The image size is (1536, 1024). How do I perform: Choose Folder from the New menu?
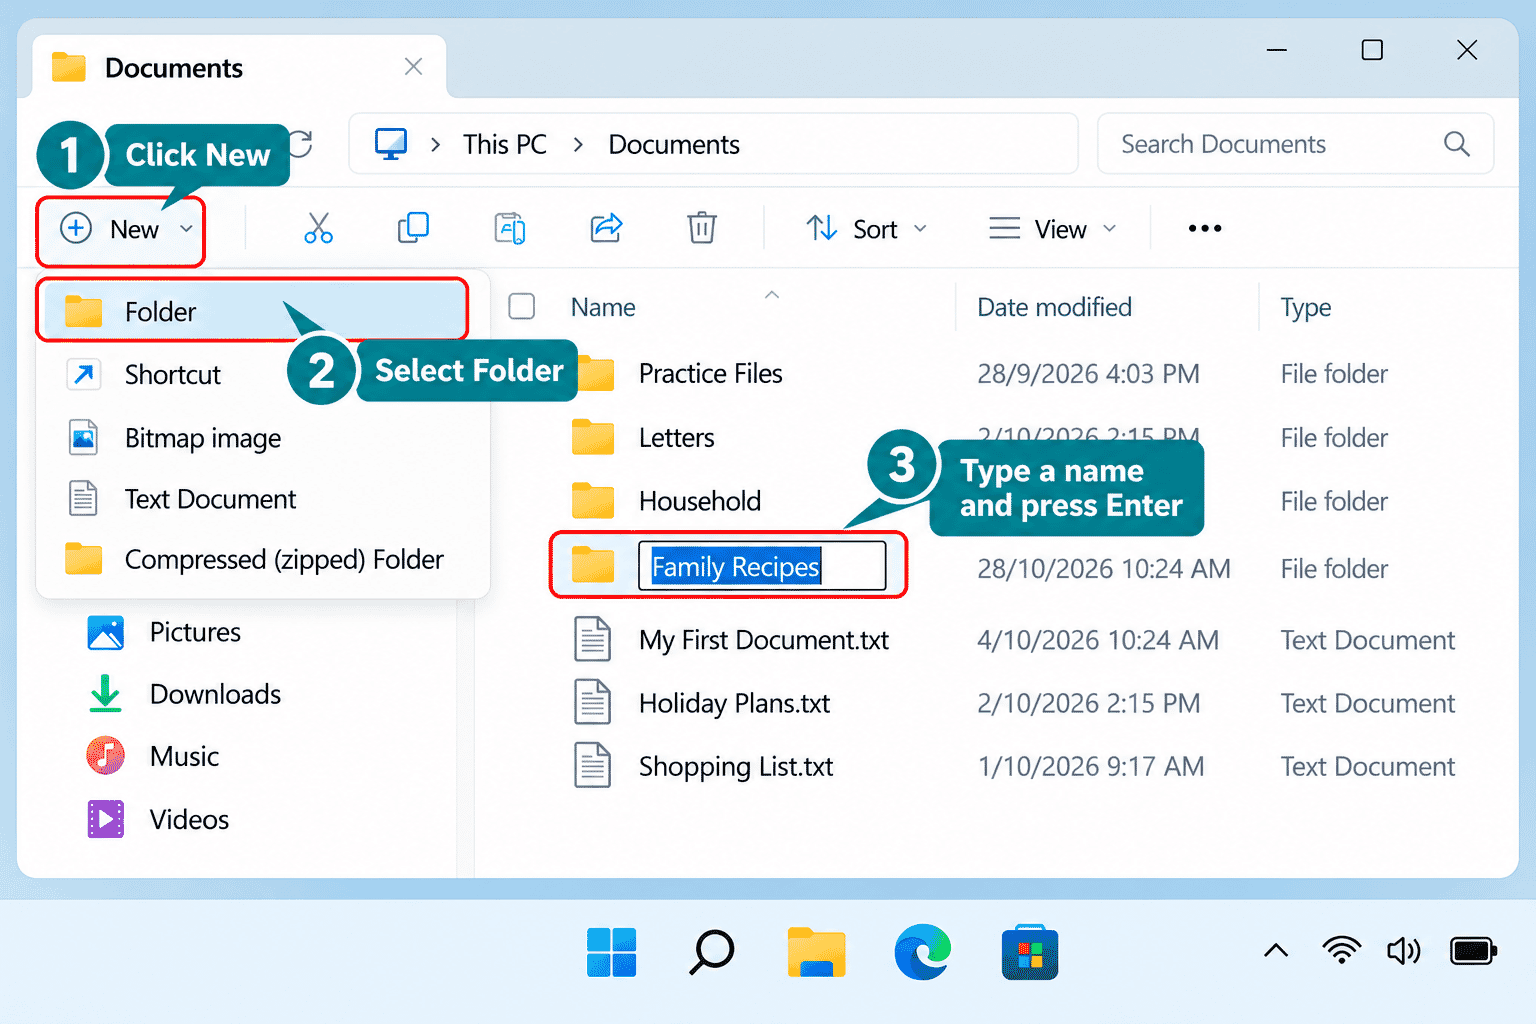pyautogui.click(x=252, y=311)
